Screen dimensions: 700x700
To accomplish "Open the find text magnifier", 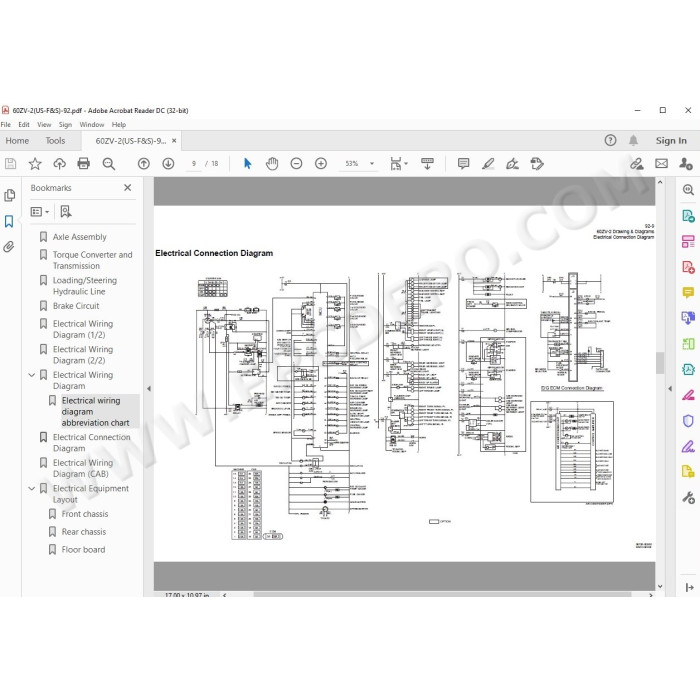I will [108, 164].
